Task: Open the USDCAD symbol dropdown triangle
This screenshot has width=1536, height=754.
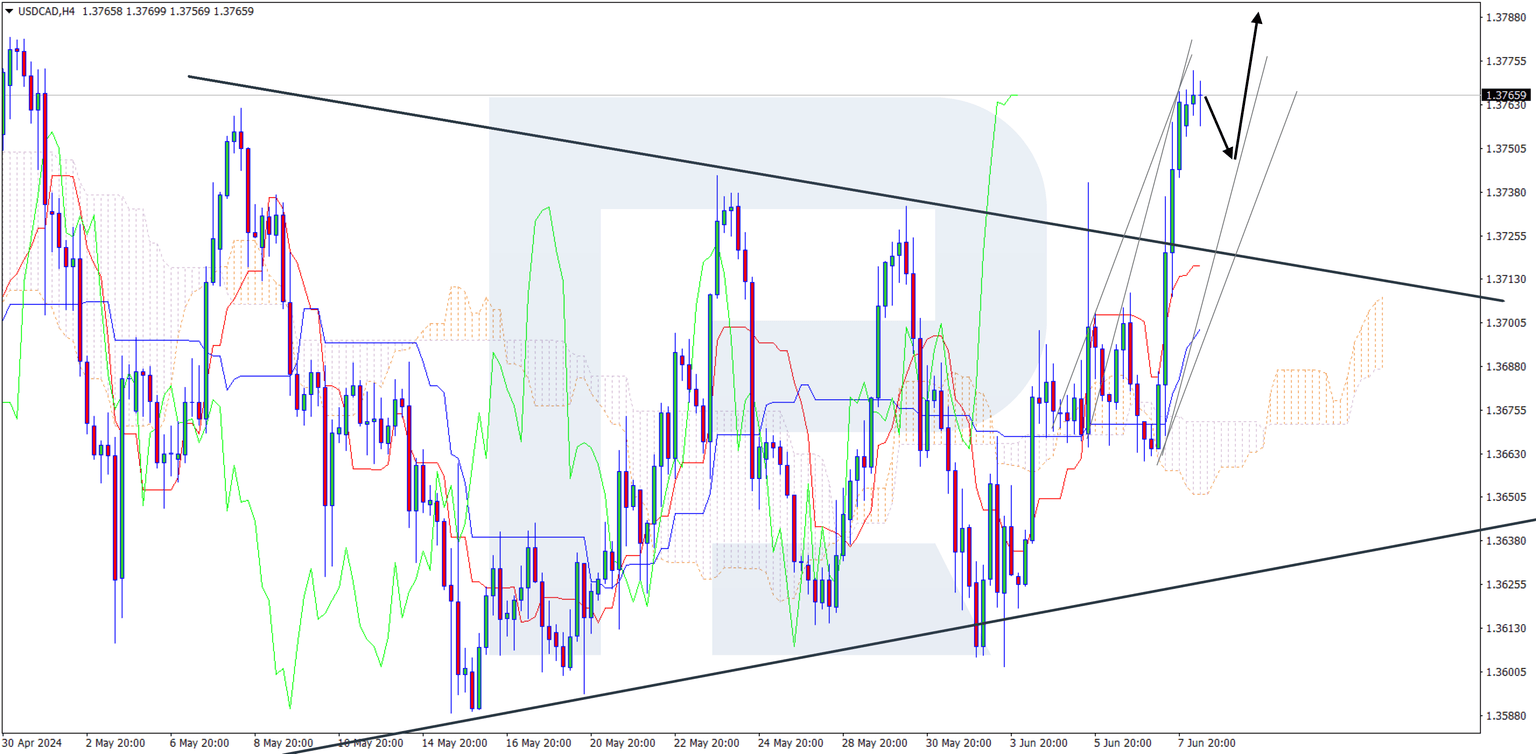Action: 10,10
